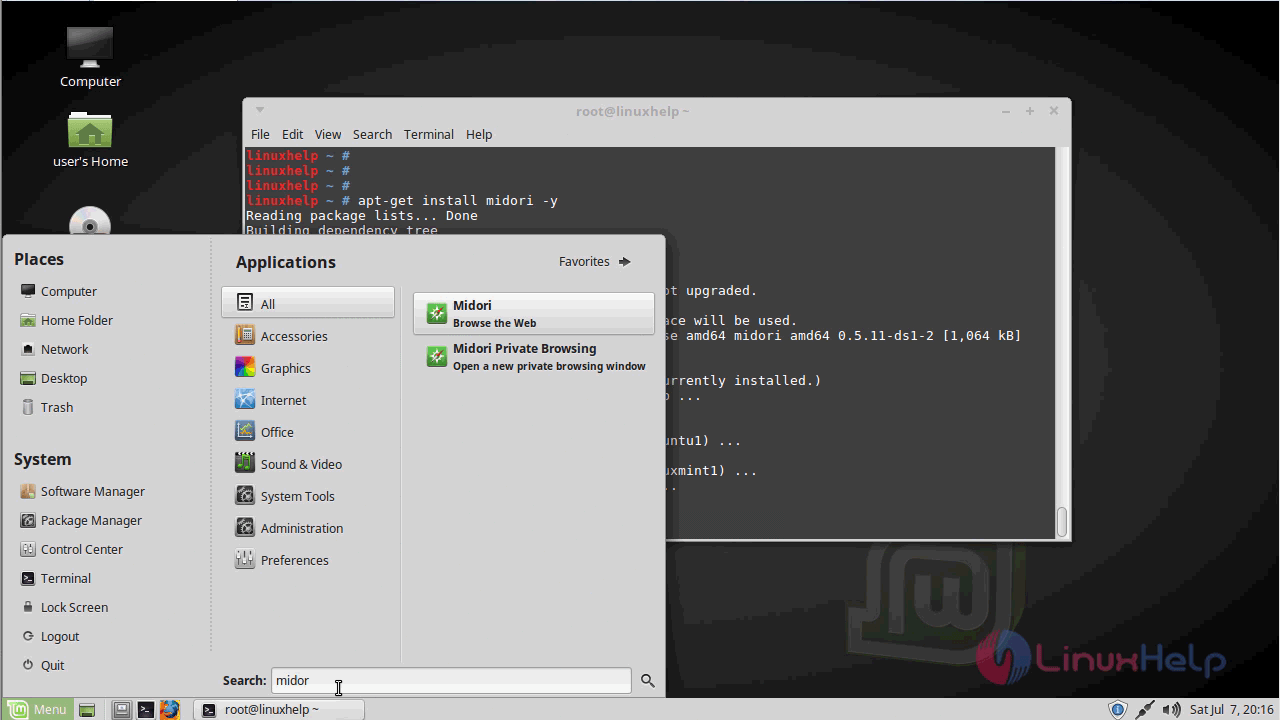Click the Applications heading

pyautogui.click(x=286, y=262)
